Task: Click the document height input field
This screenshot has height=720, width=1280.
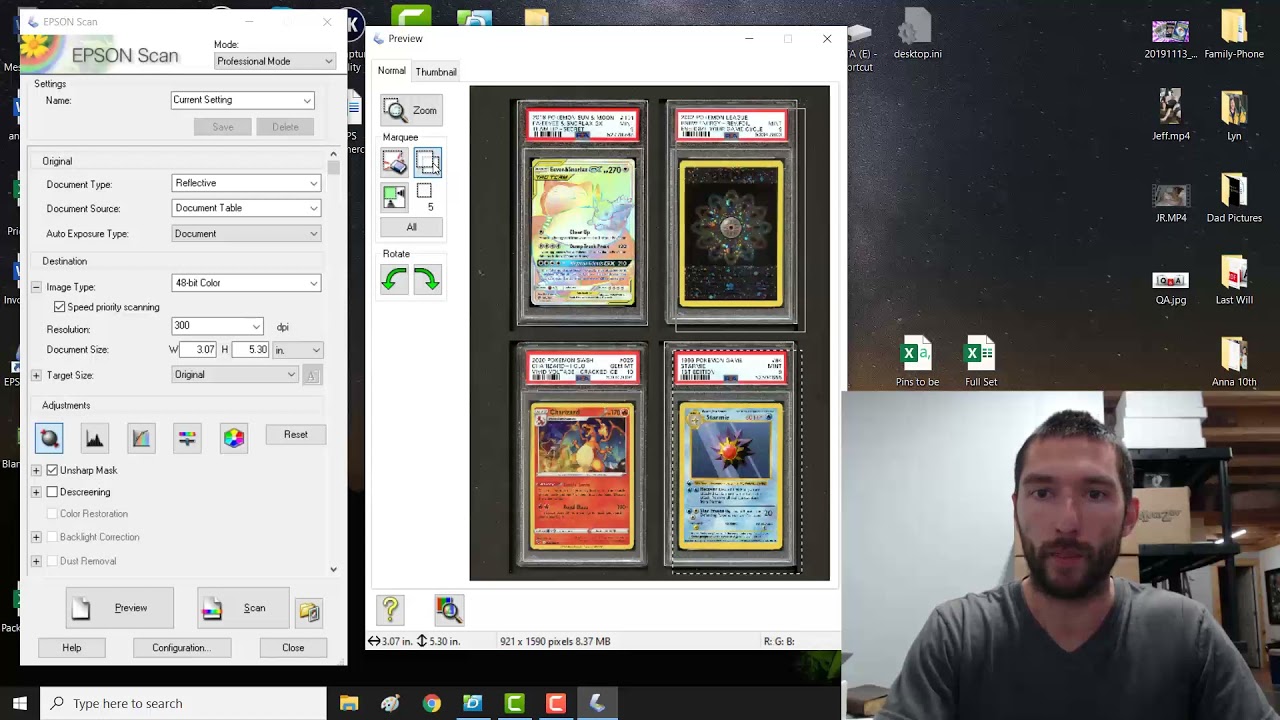Action: [251, 350]
